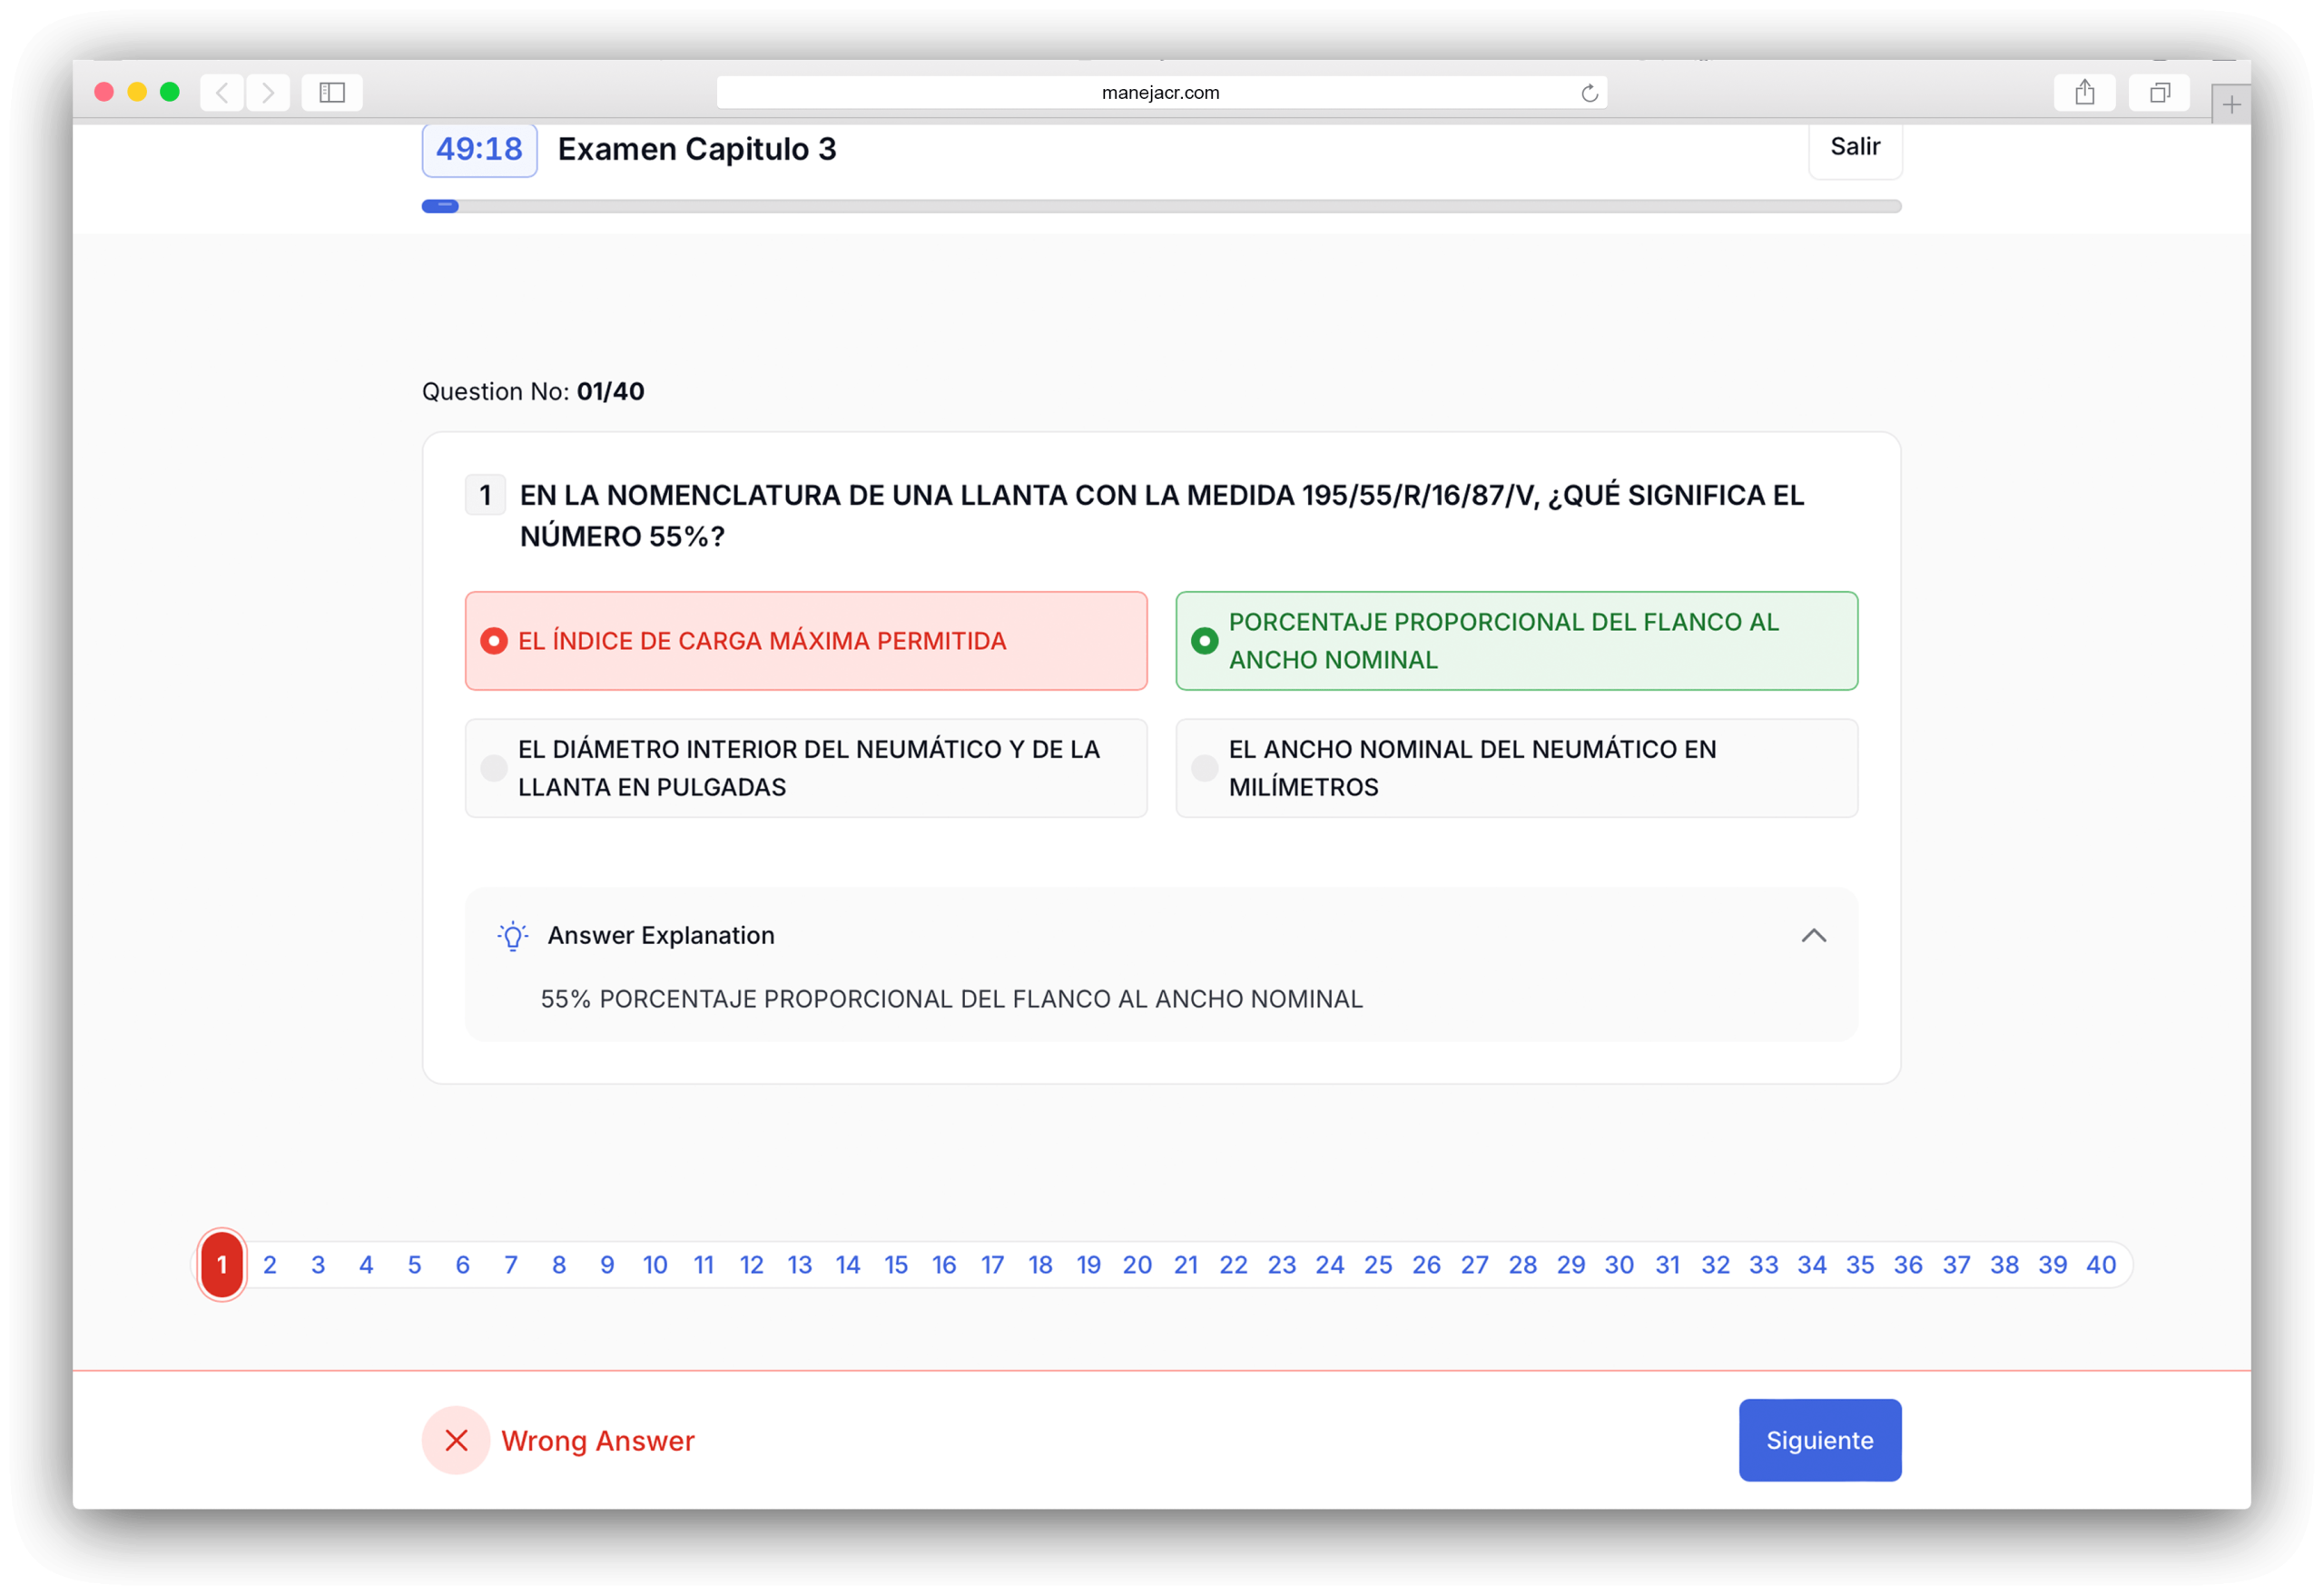Click the manejacr.com address bar
This screenshot has height=1595, width=2324.
click(1161, 93)
